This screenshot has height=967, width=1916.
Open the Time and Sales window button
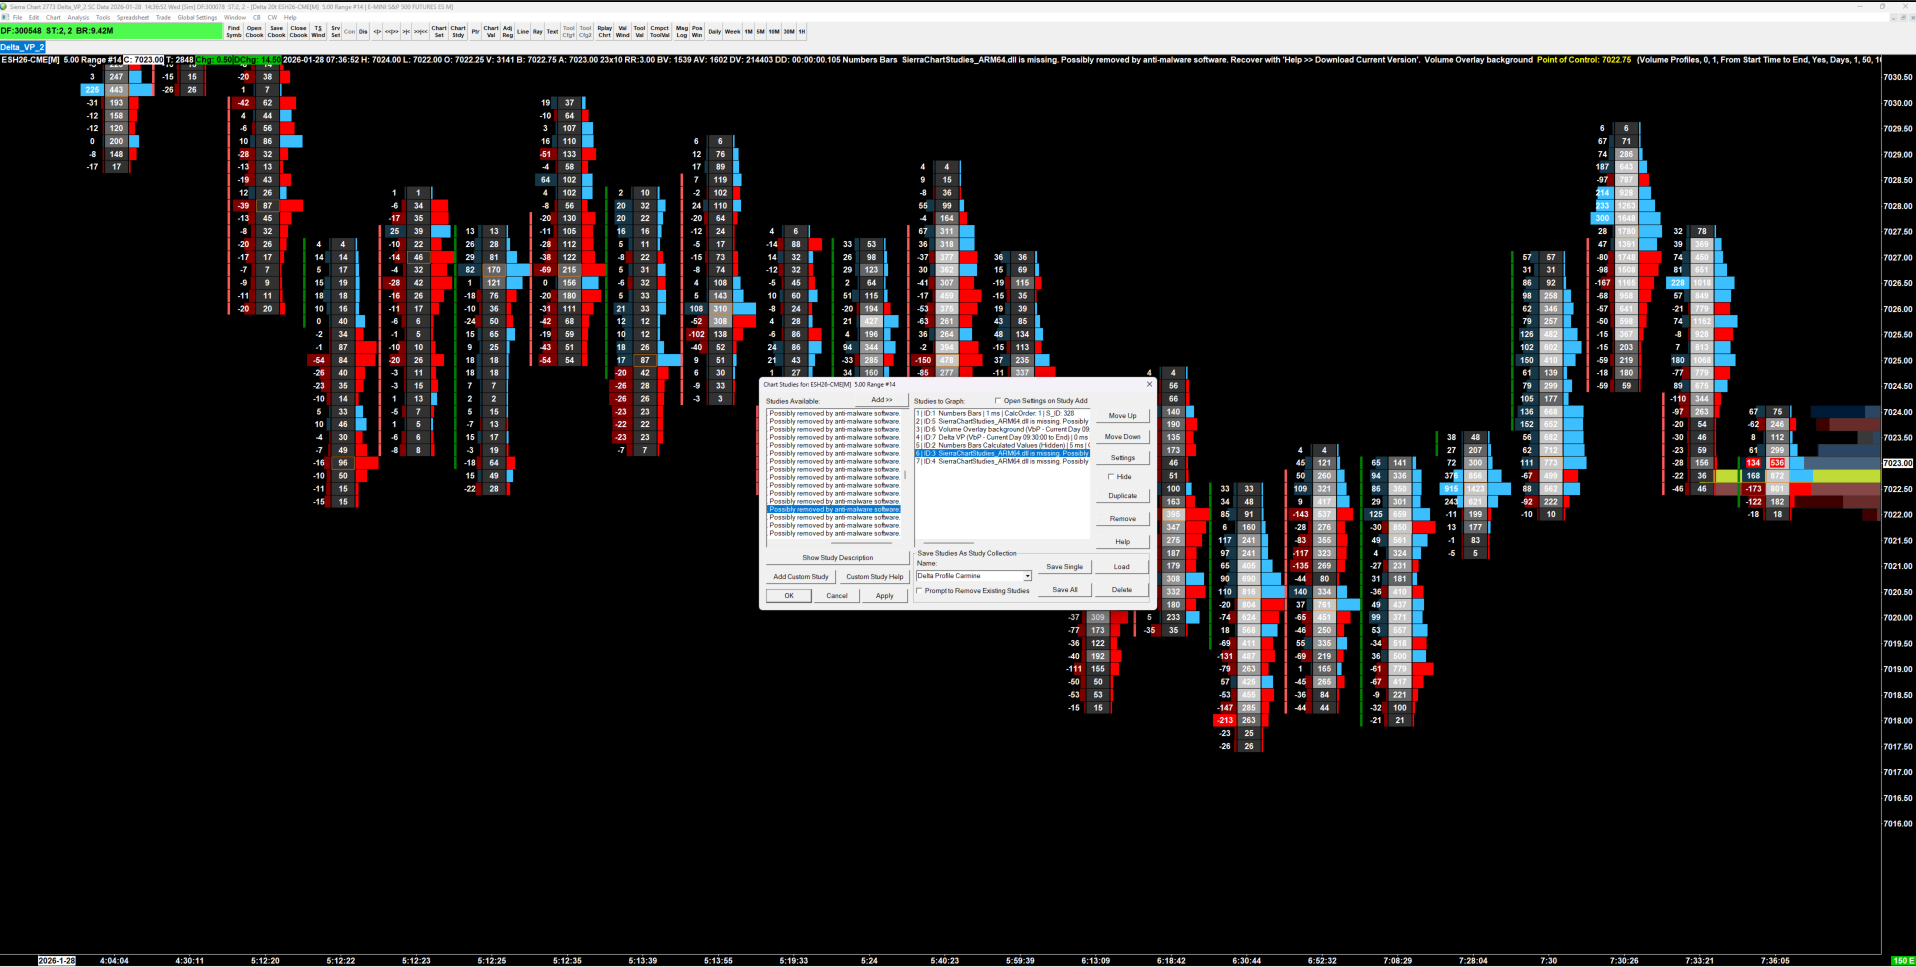(x=318, y=31)
